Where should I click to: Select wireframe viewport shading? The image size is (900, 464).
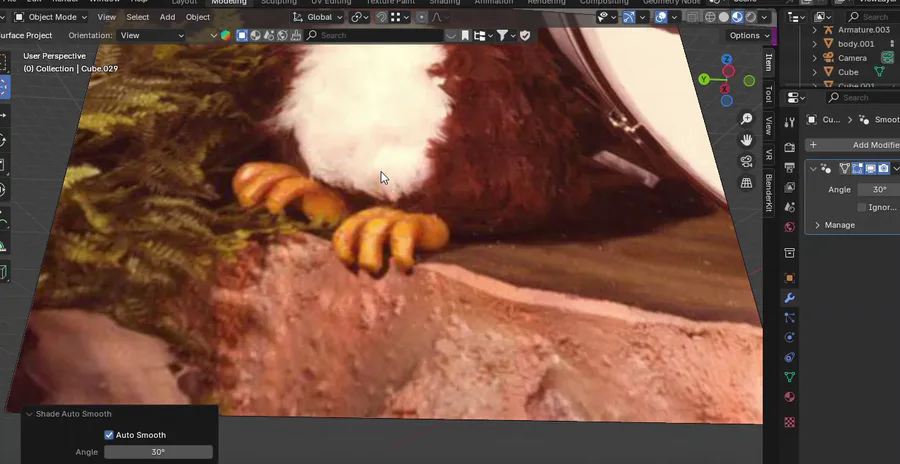[710, 17]
